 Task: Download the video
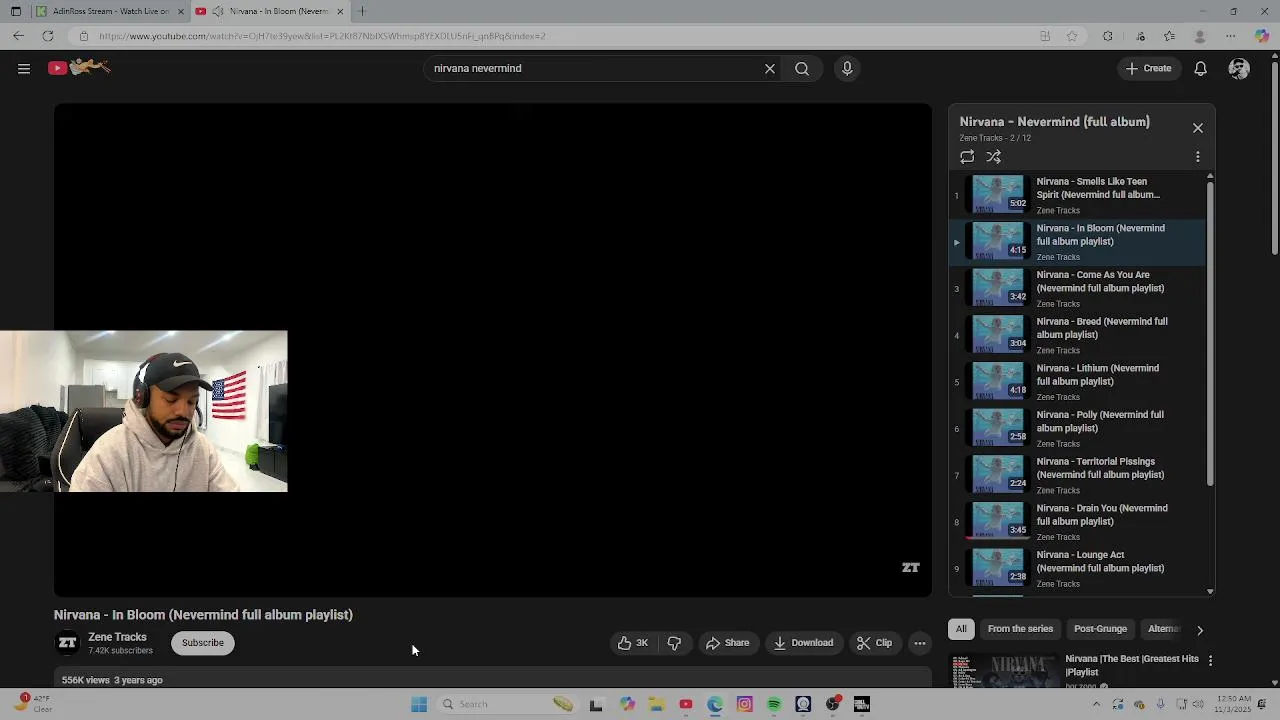tap(803, 643)
